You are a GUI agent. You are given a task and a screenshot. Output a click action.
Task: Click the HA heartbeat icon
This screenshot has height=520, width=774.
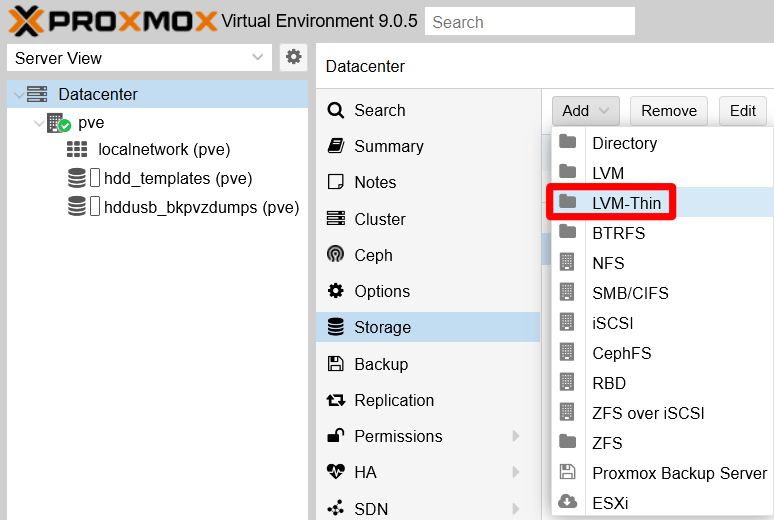[336, 472]
